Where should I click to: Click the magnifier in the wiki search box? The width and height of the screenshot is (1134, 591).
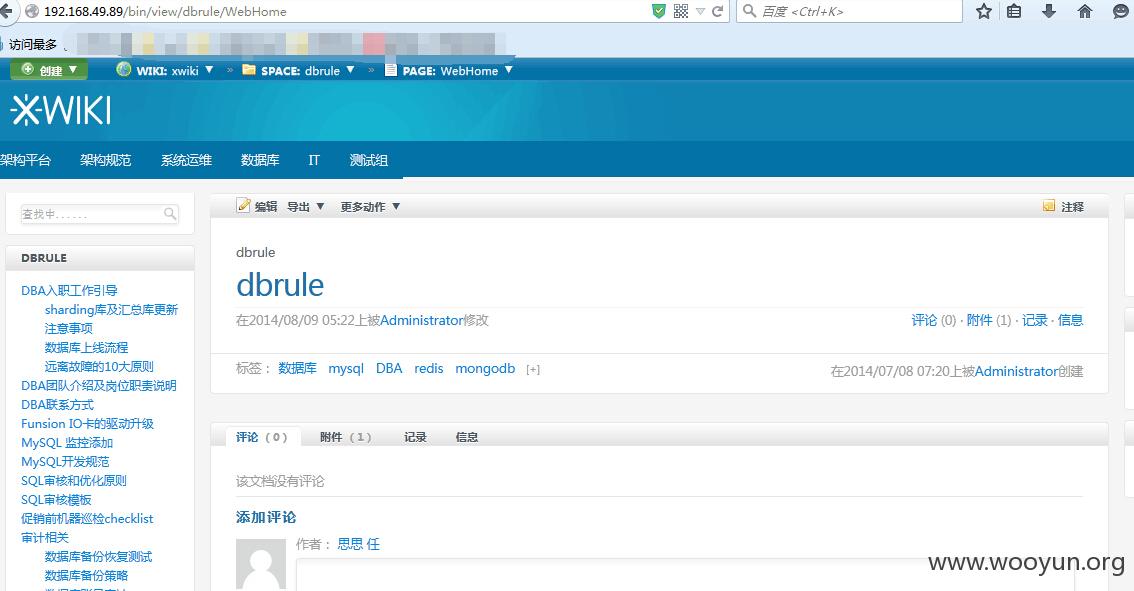tap(170, 213)
